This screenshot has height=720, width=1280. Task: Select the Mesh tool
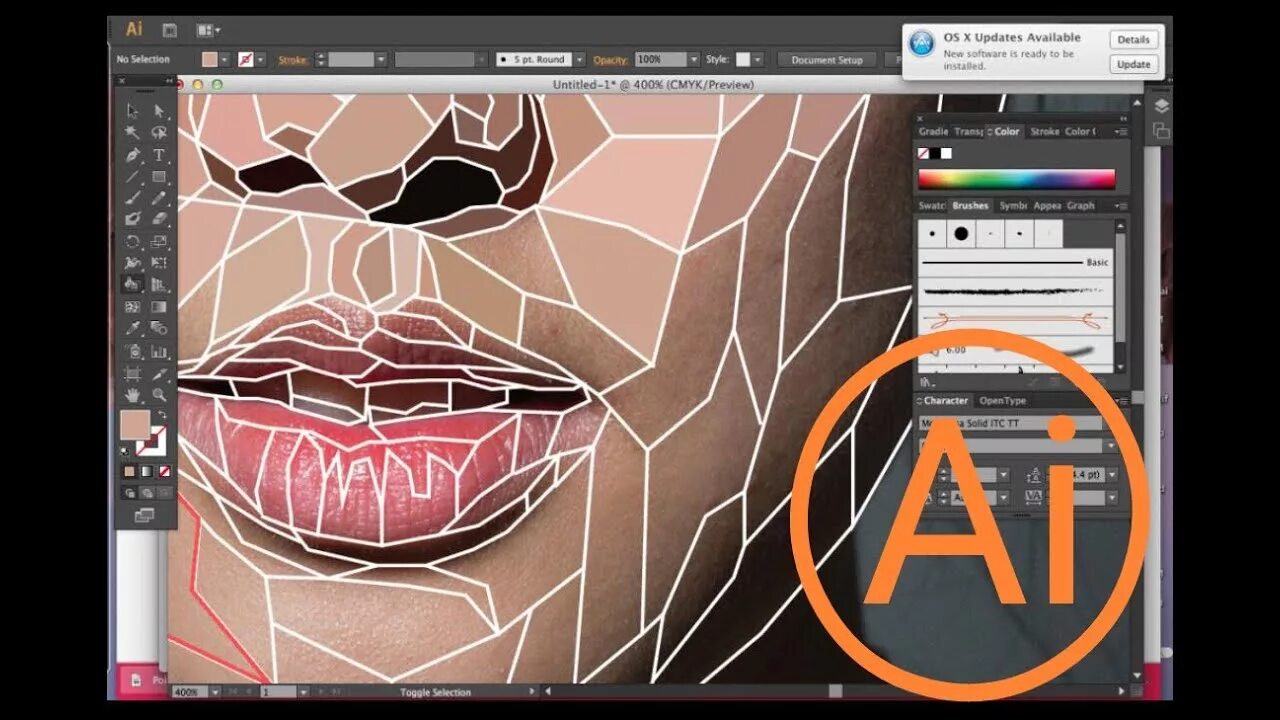pos(133,307)
